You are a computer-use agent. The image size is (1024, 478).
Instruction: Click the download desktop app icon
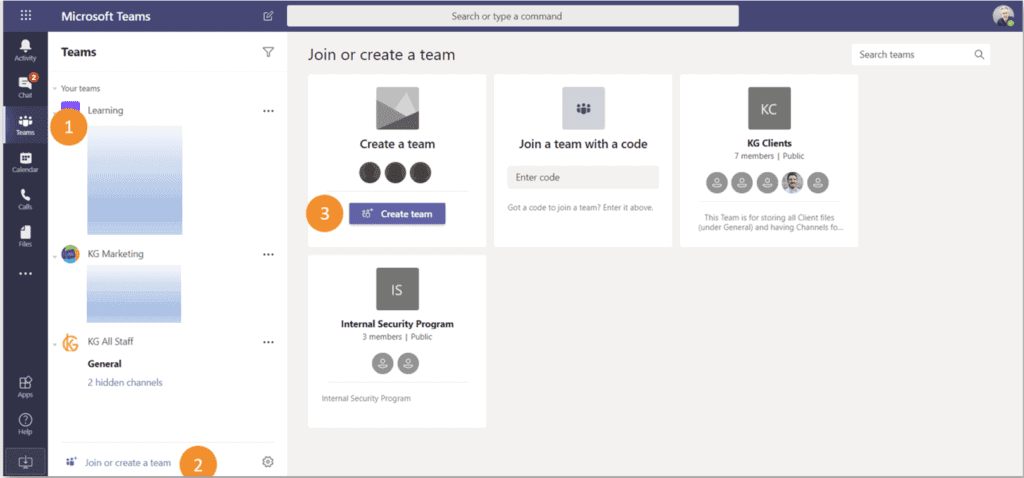(x=25, y=462)
